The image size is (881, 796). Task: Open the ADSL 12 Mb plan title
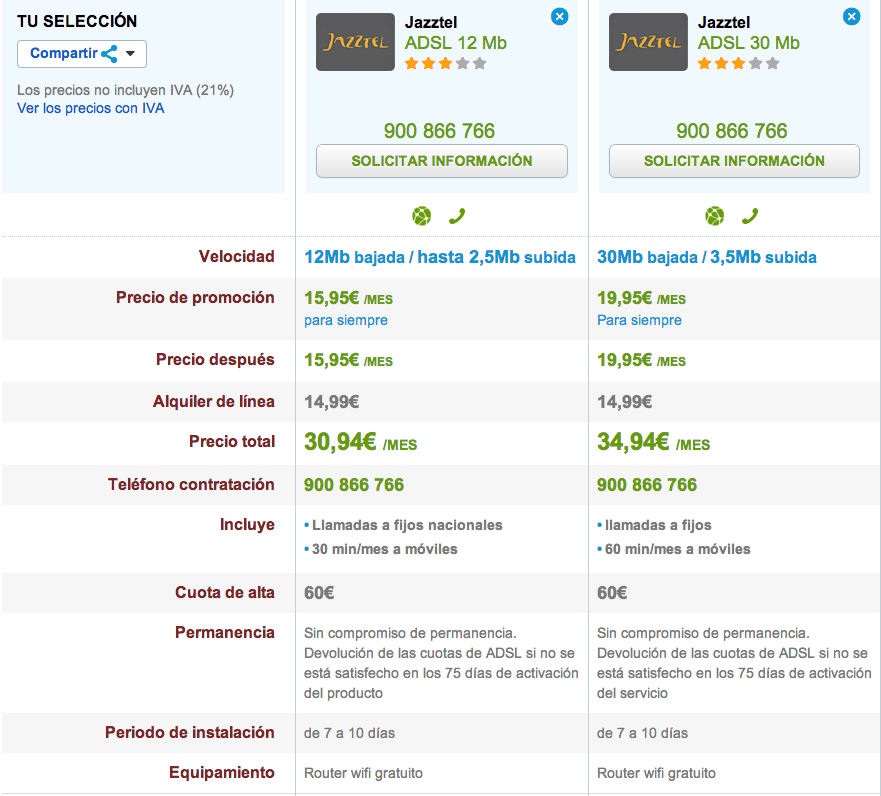pos(456,43)
